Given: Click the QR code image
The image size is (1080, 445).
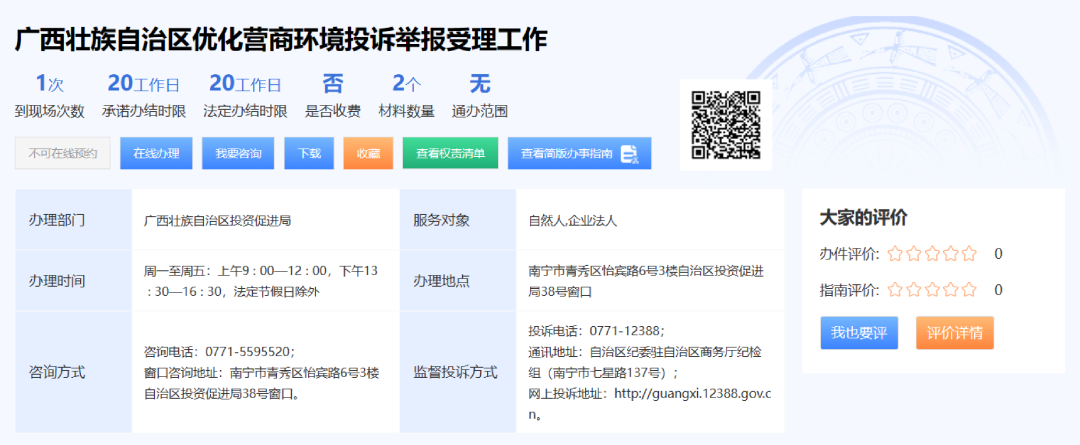Looking at the screenshot, I should [726, 125].
